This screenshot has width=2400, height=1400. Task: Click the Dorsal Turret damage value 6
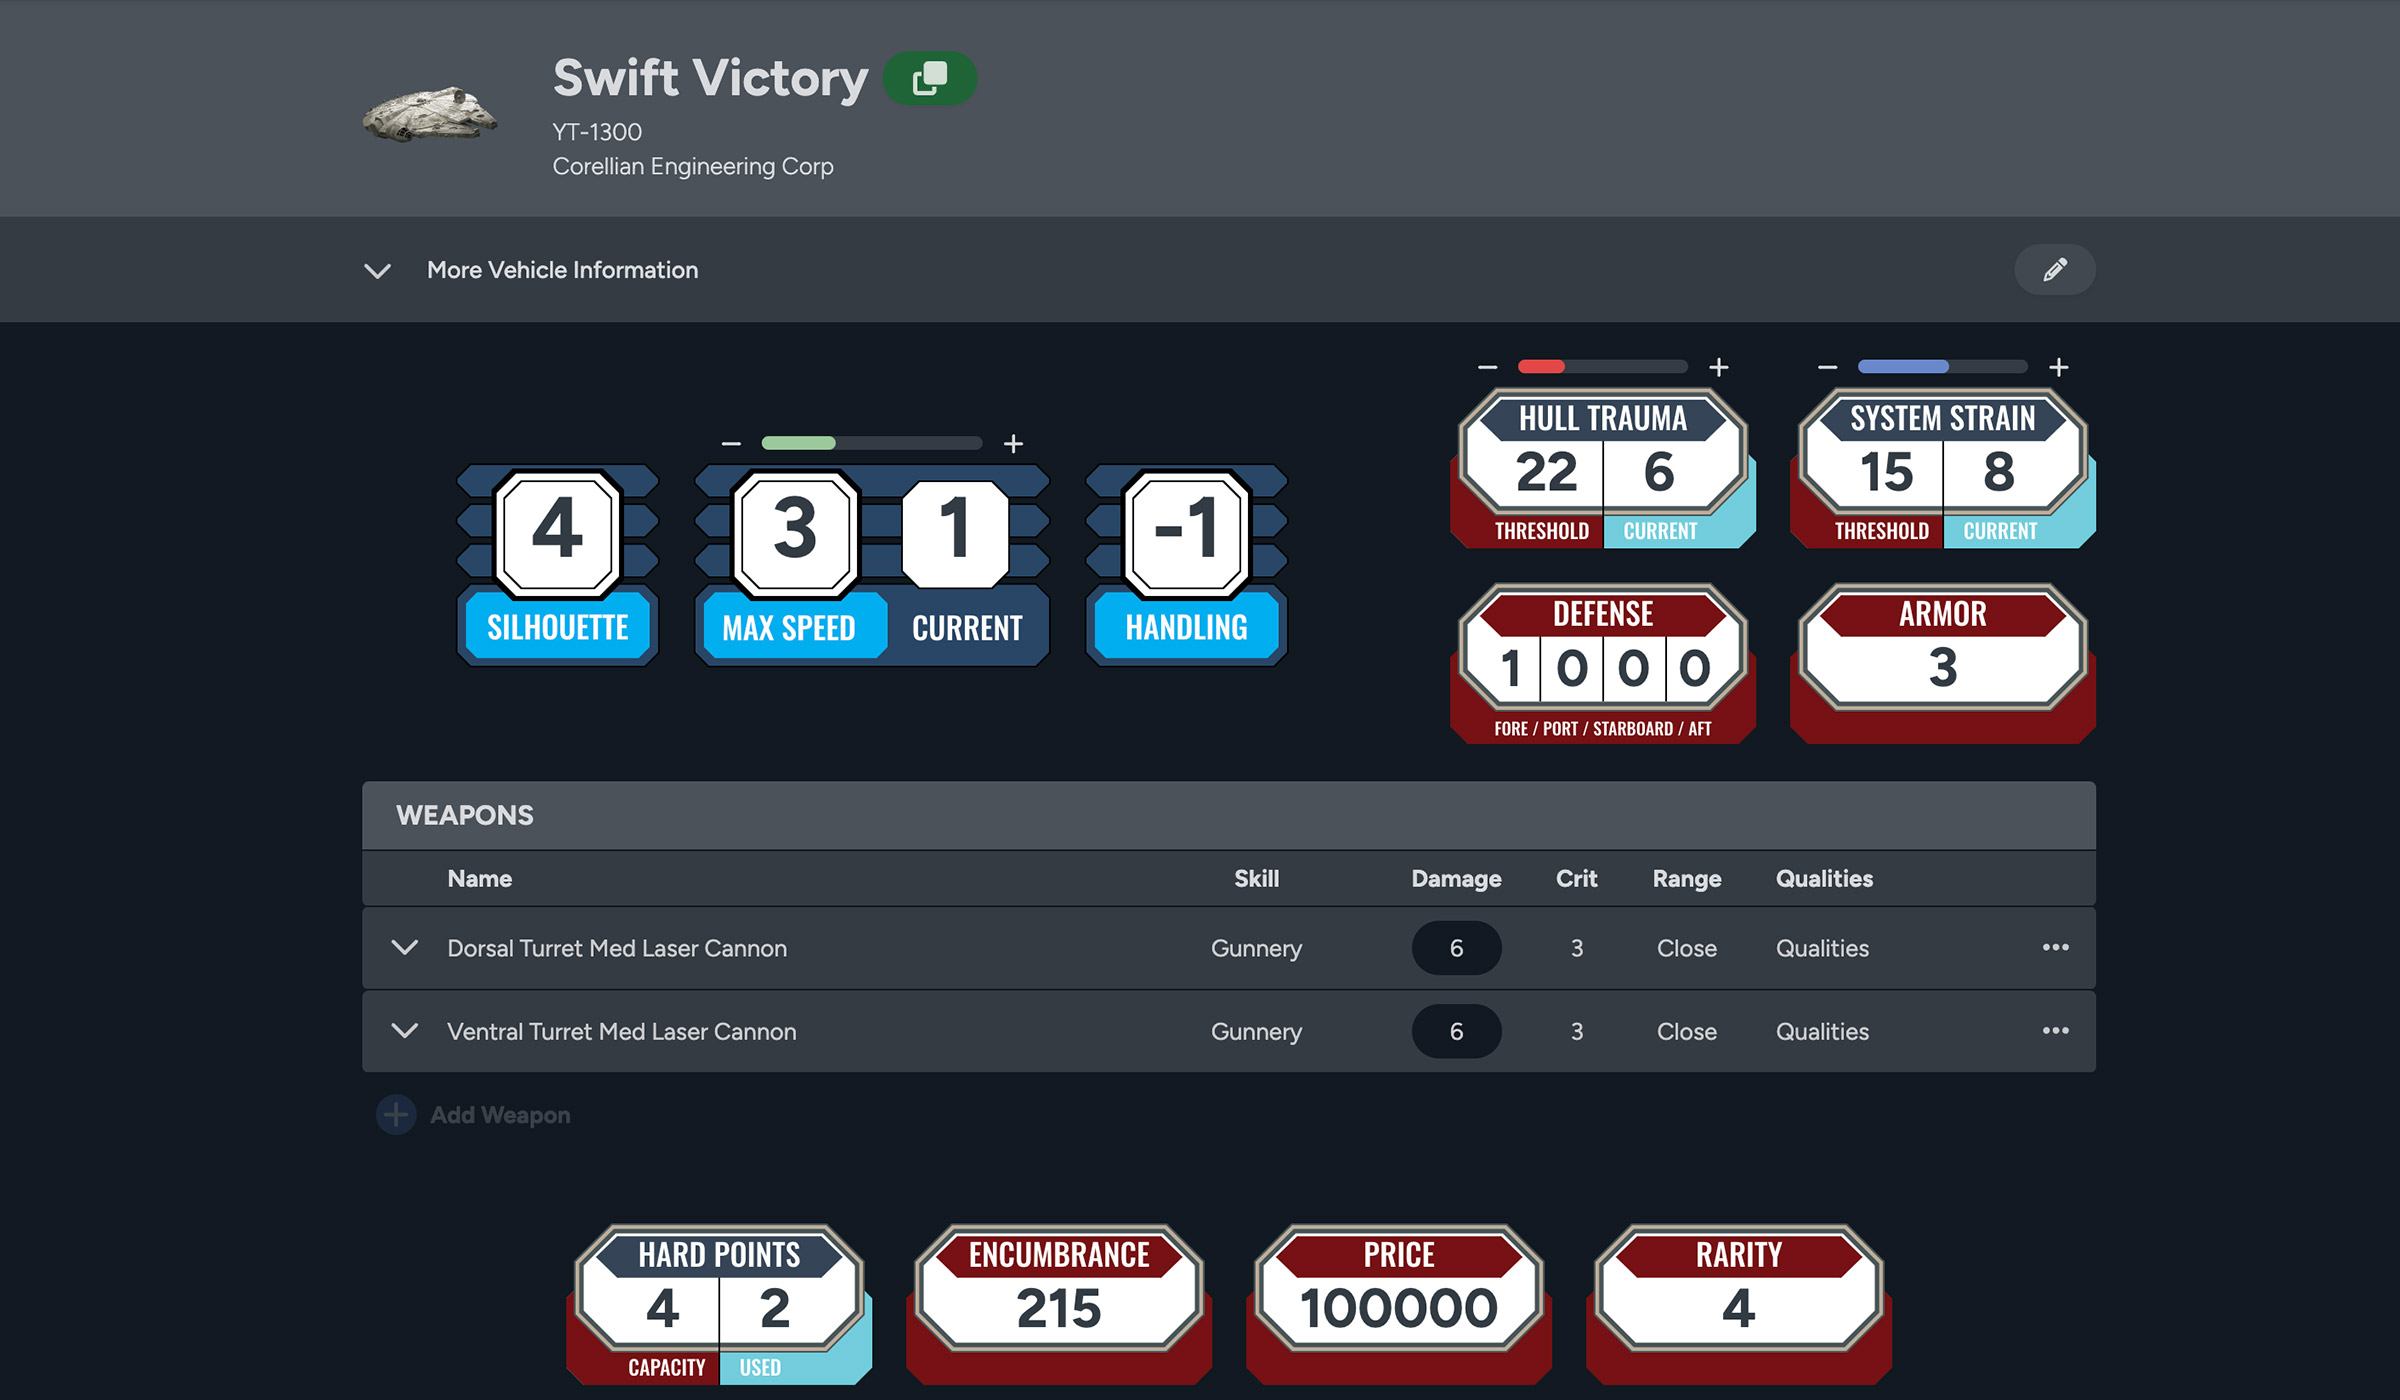[1456, 948]
